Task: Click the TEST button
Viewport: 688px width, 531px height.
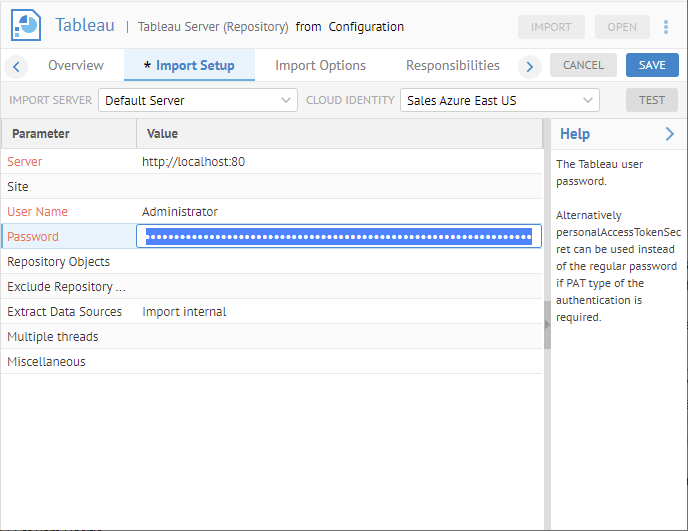Action: pos(651,100)
